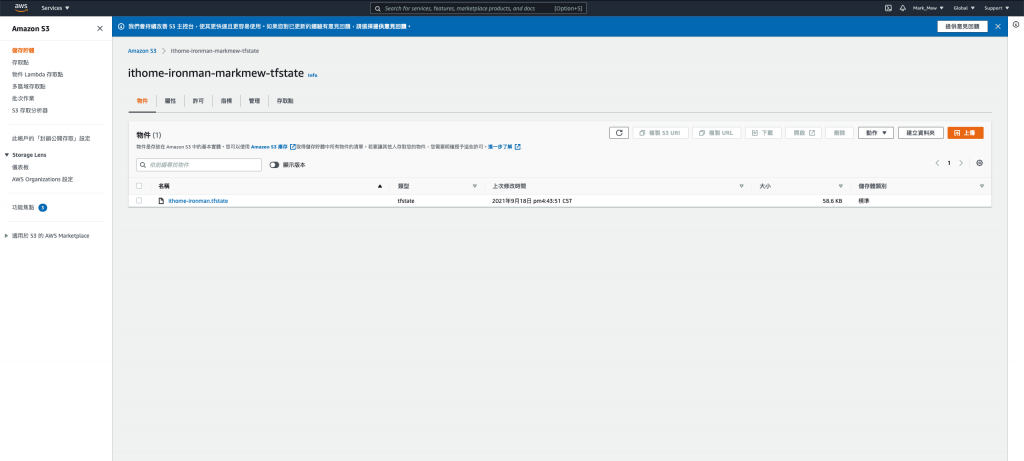Select all objects with header checkbox
This screenshot has height=461, width=1024.
(139, 186)
